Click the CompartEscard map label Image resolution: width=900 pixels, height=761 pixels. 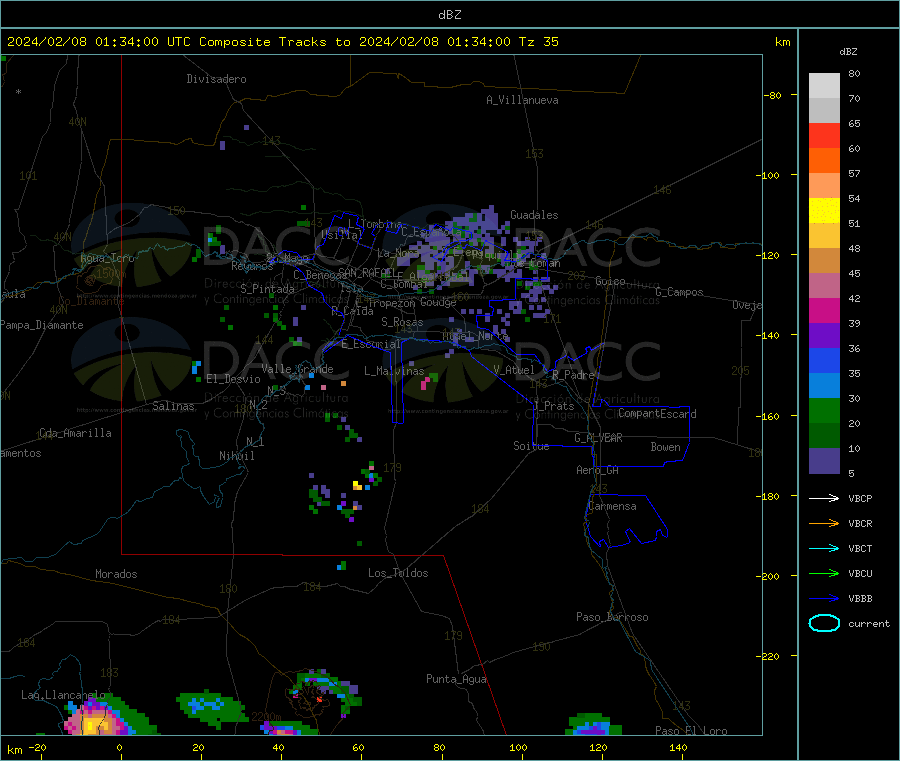click(x=657, y=413)
